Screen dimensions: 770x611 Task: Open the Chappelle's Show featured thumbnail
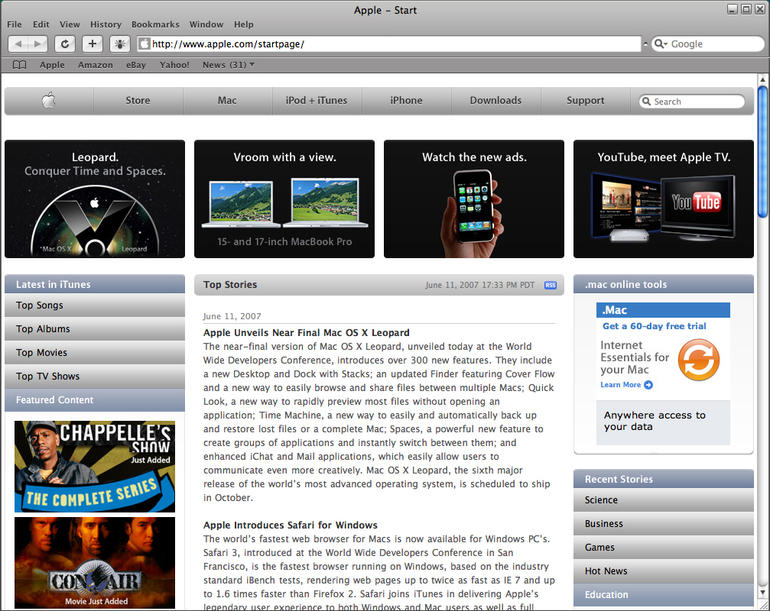pos(94,466)
